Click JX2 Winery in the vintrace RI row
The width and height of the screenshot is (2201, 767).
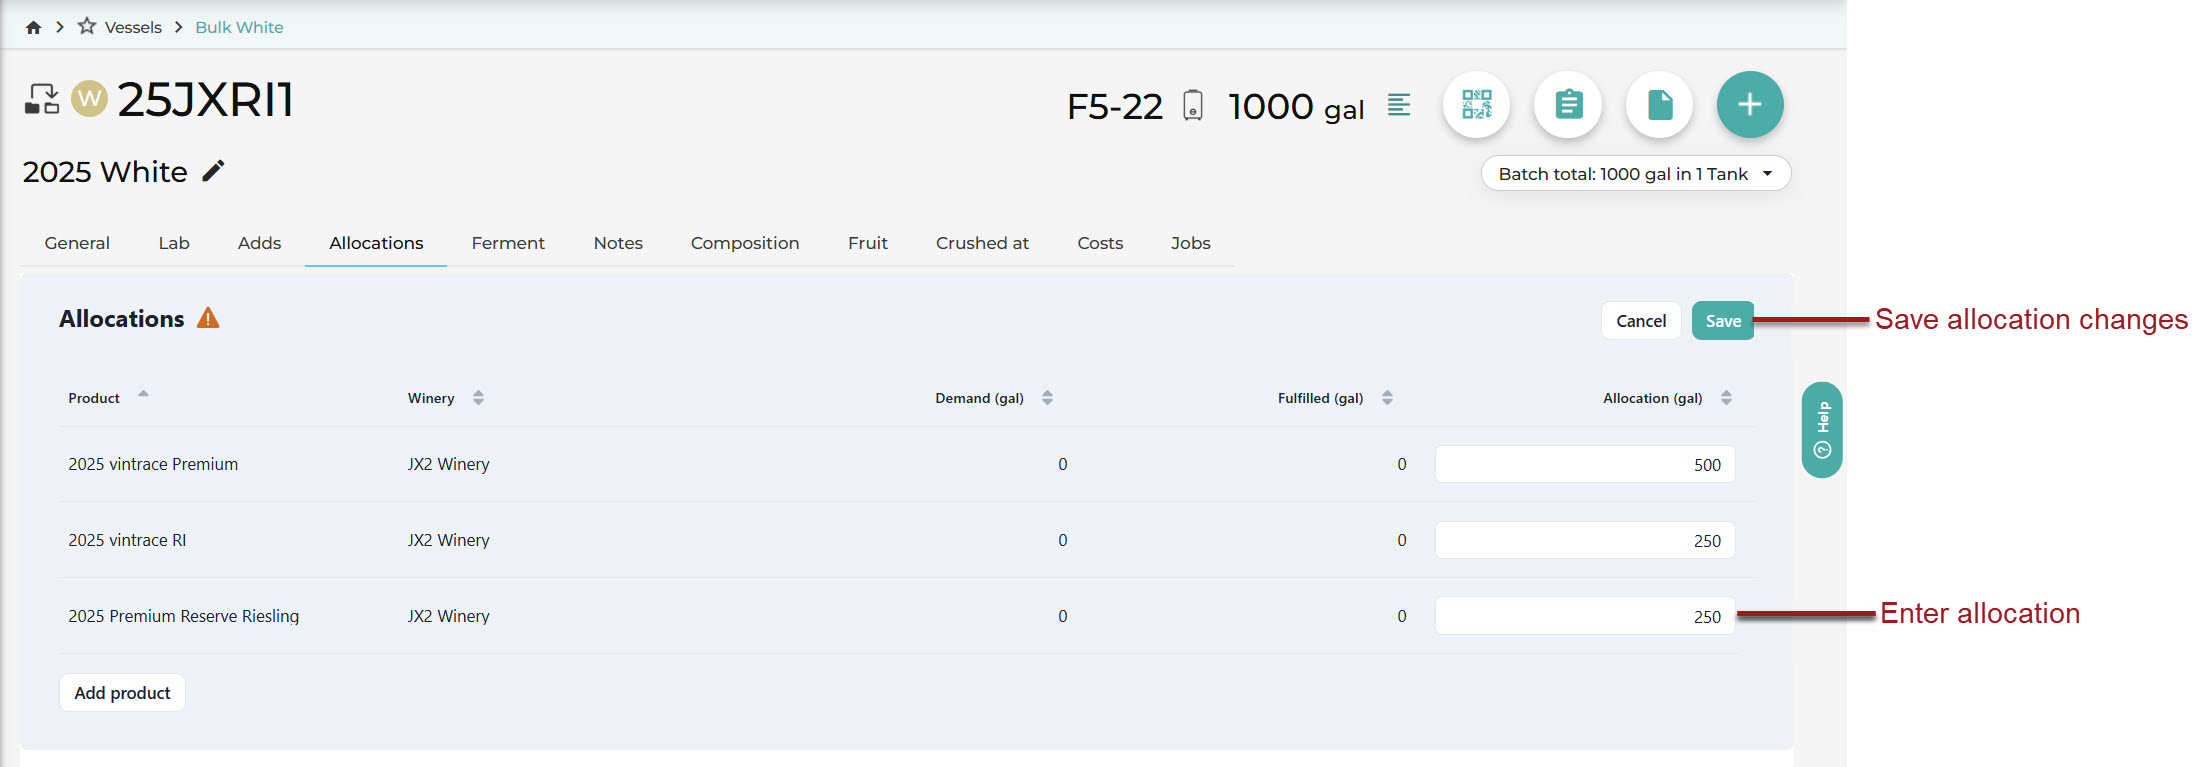tap(448, 540)
